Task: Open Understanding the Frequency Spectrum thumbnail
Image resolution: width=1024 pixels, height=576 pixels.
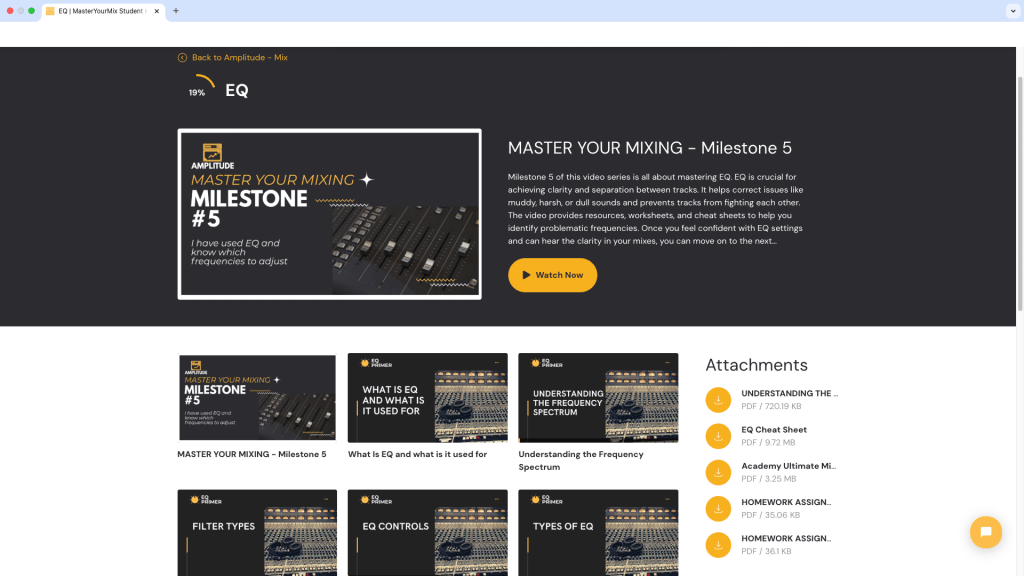Action: (x=598, y=397)
